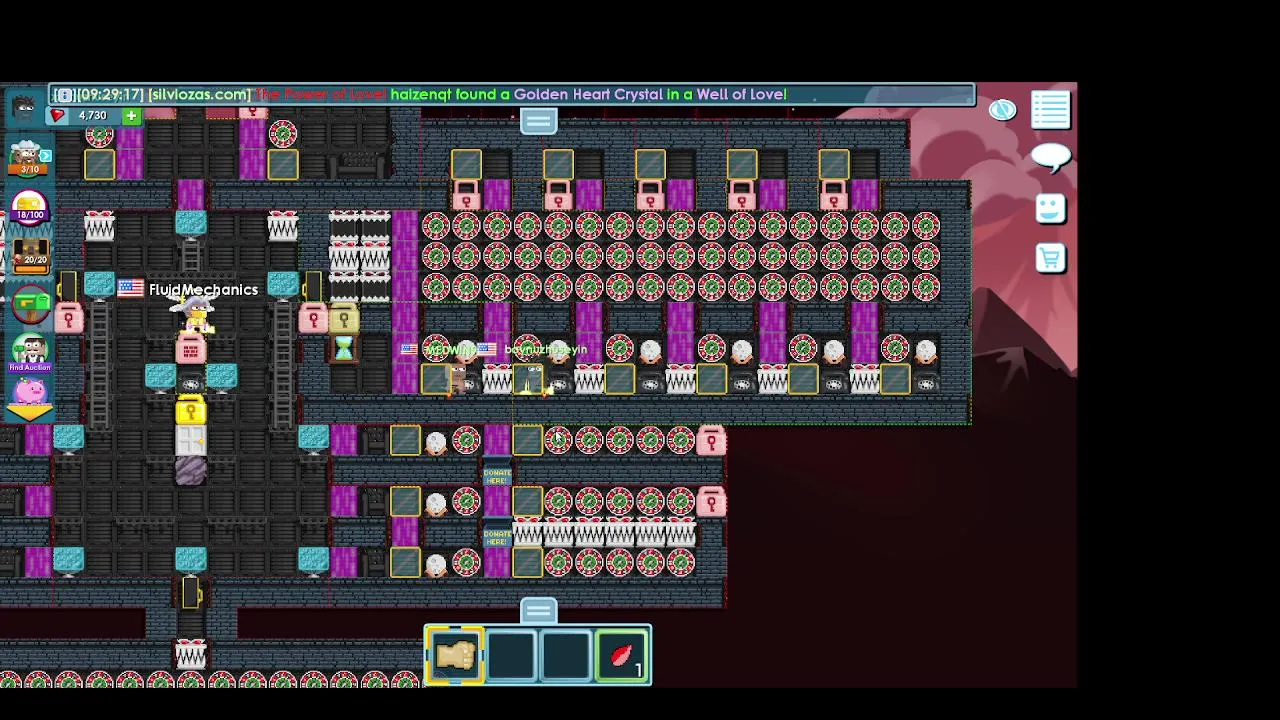Select the Fist tool in hotbar
Image resolution: width=1280 pixels, height=720 pixels.
(455, 656)
